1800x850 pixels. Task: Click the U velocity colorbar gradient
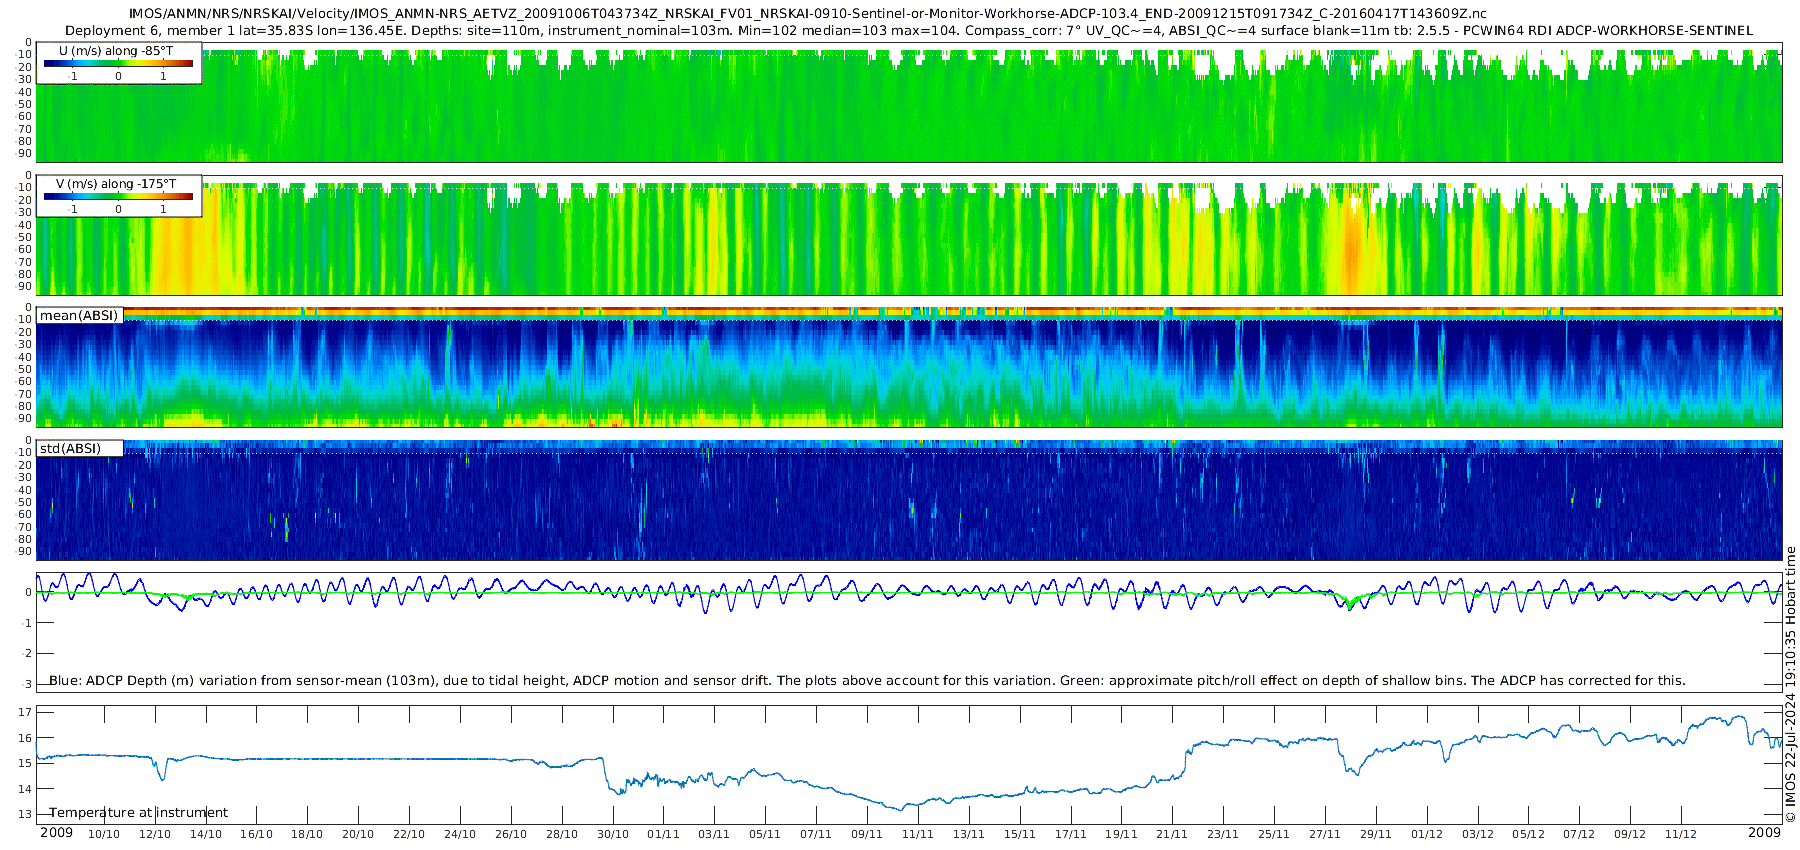pos(118,64)
